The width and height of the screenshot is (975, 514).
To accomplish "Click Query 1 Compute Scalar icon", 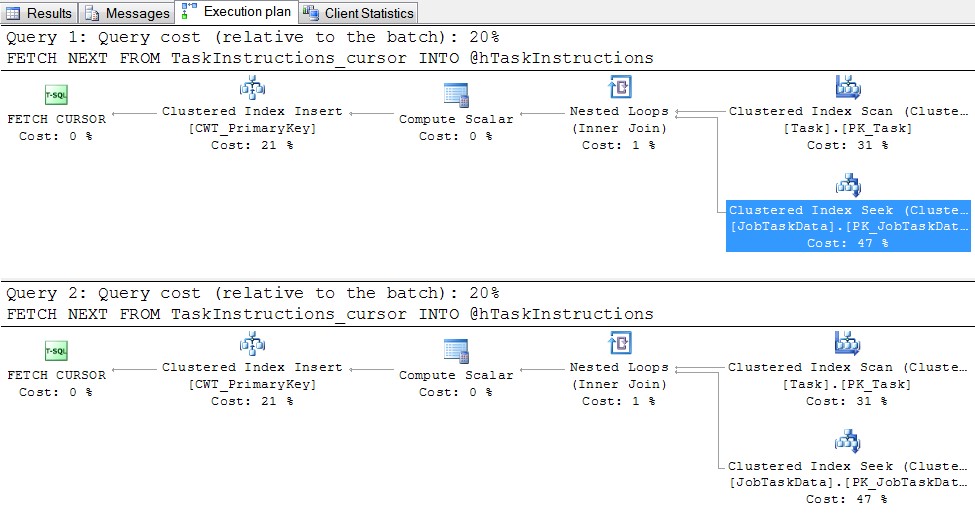I will (x=456, y=96).
